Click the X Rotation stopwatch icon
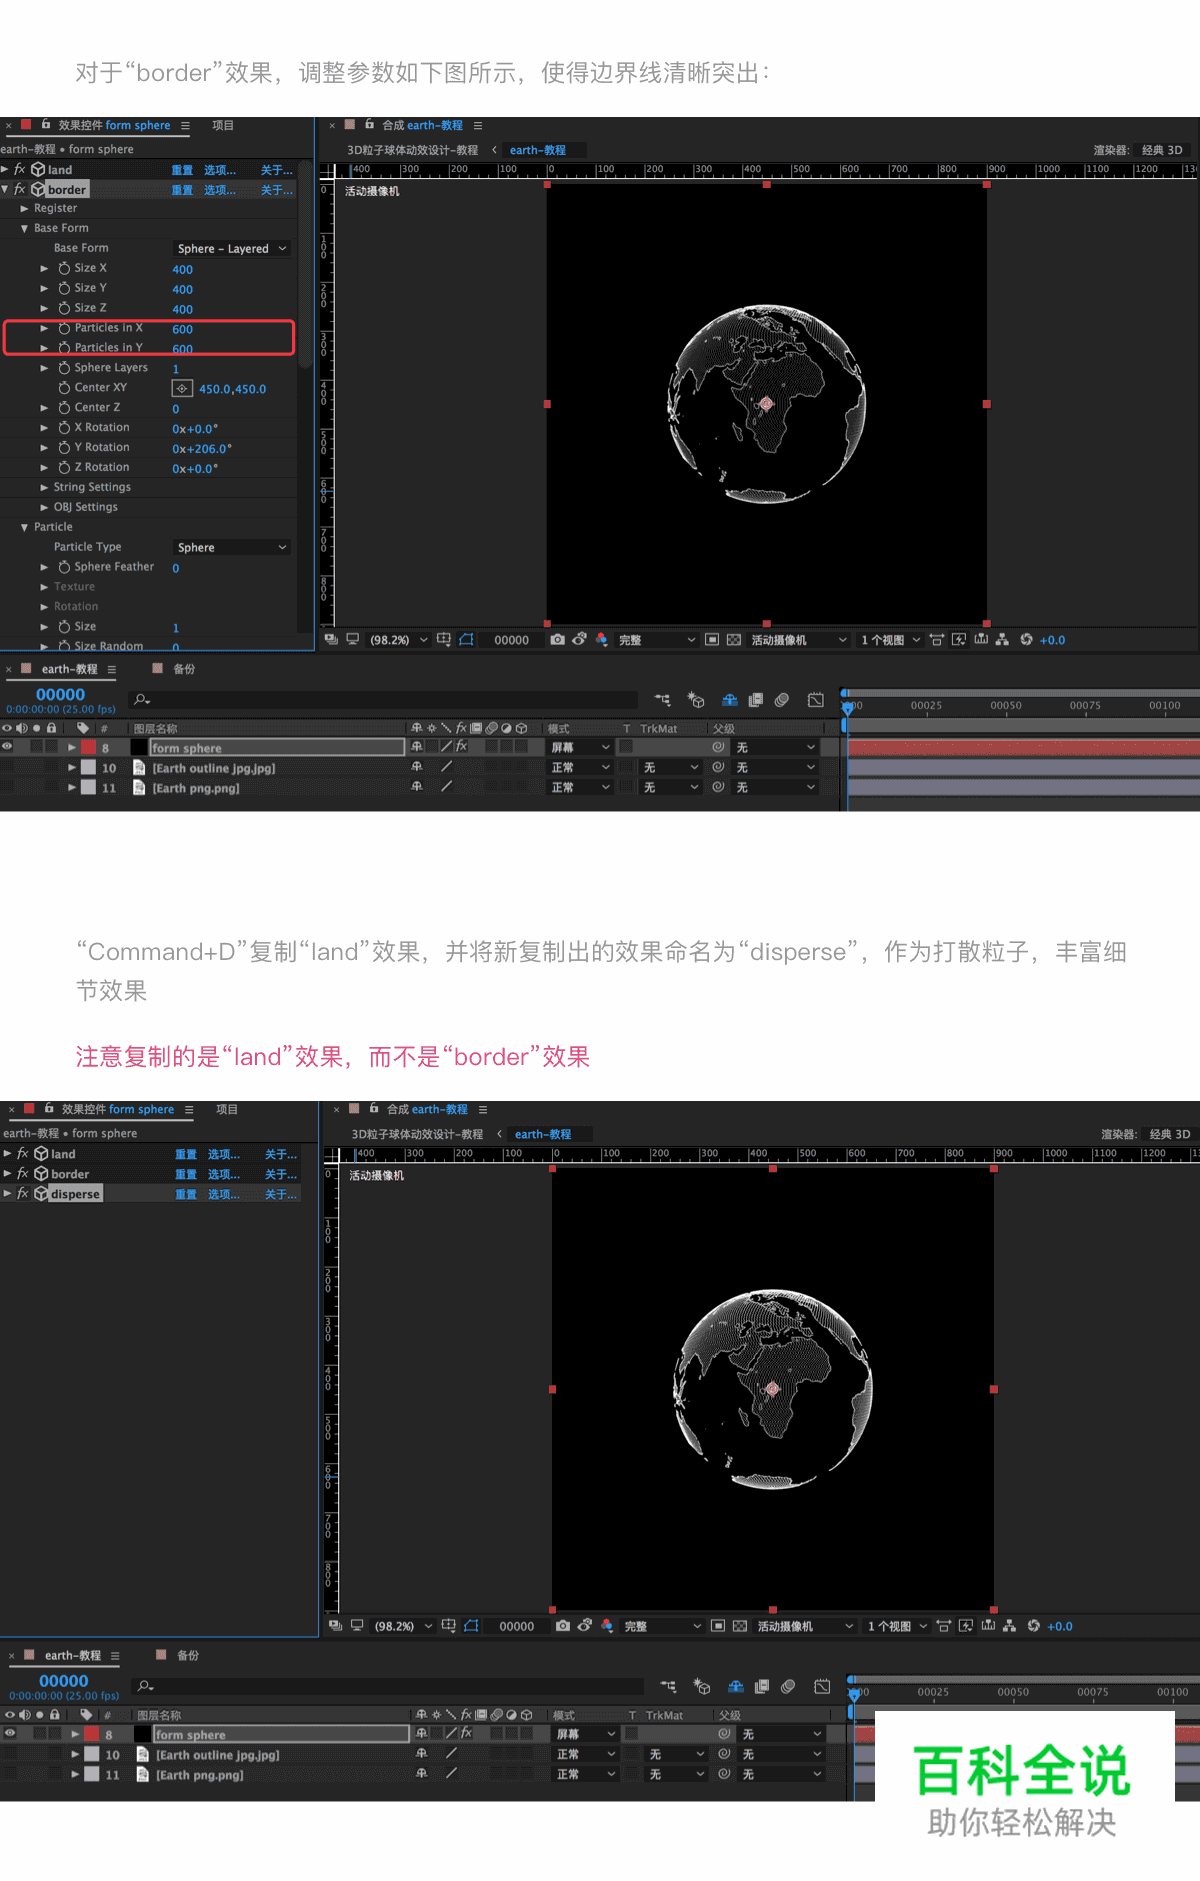The height and width of the screenshot is (1881, 1200). click(x=64, y=428)
